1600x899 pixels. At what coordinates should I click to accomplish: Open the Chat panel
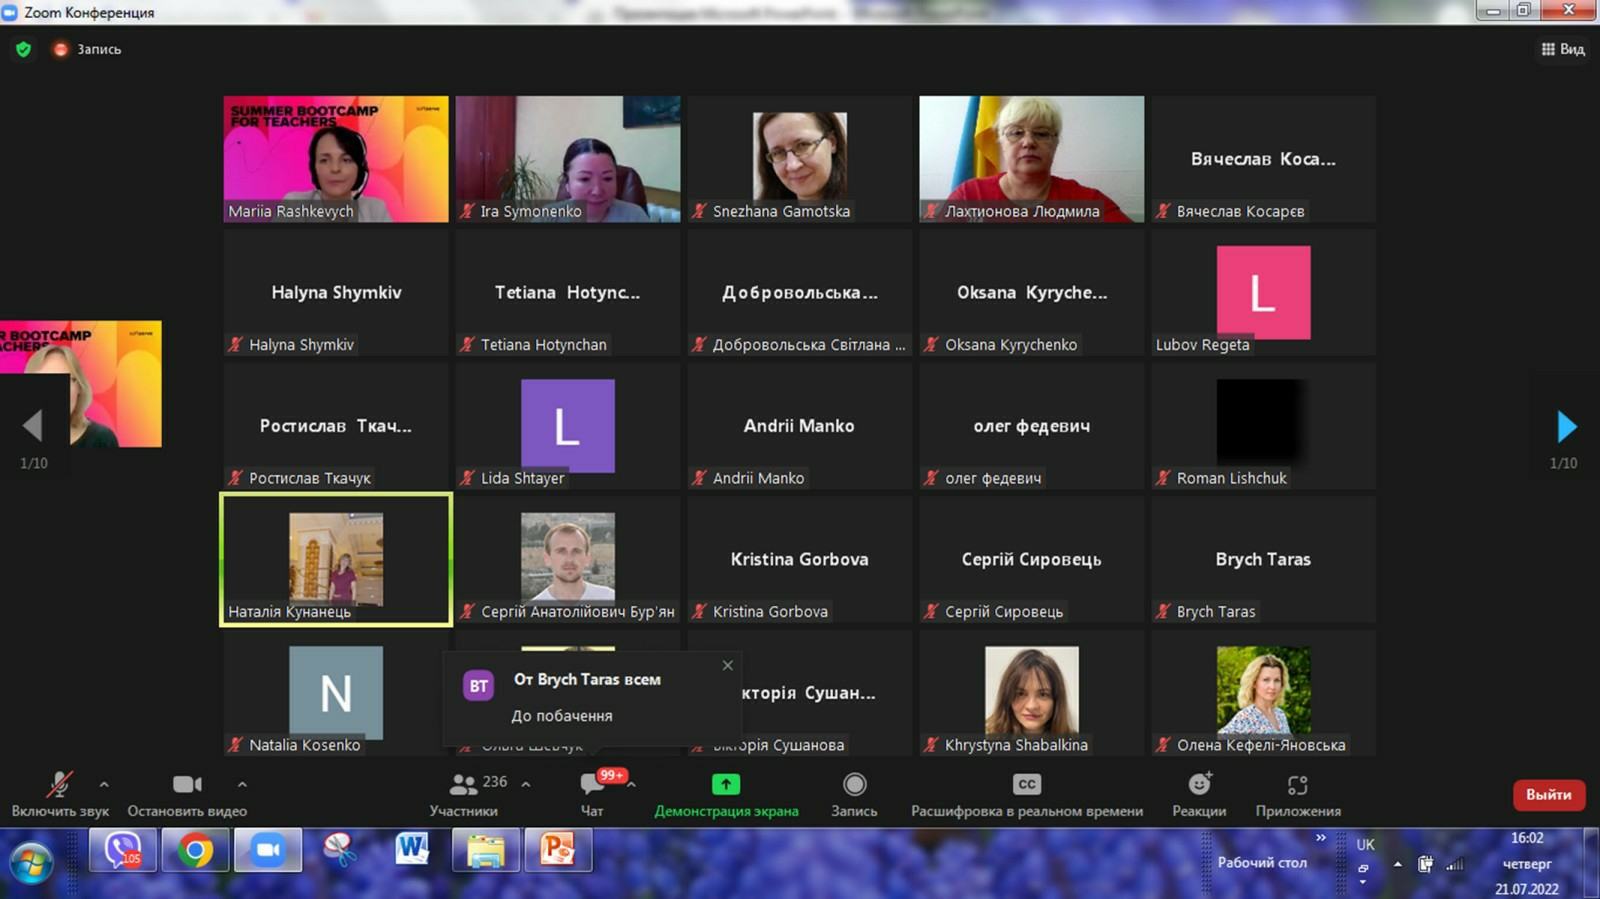pos(592,785)
